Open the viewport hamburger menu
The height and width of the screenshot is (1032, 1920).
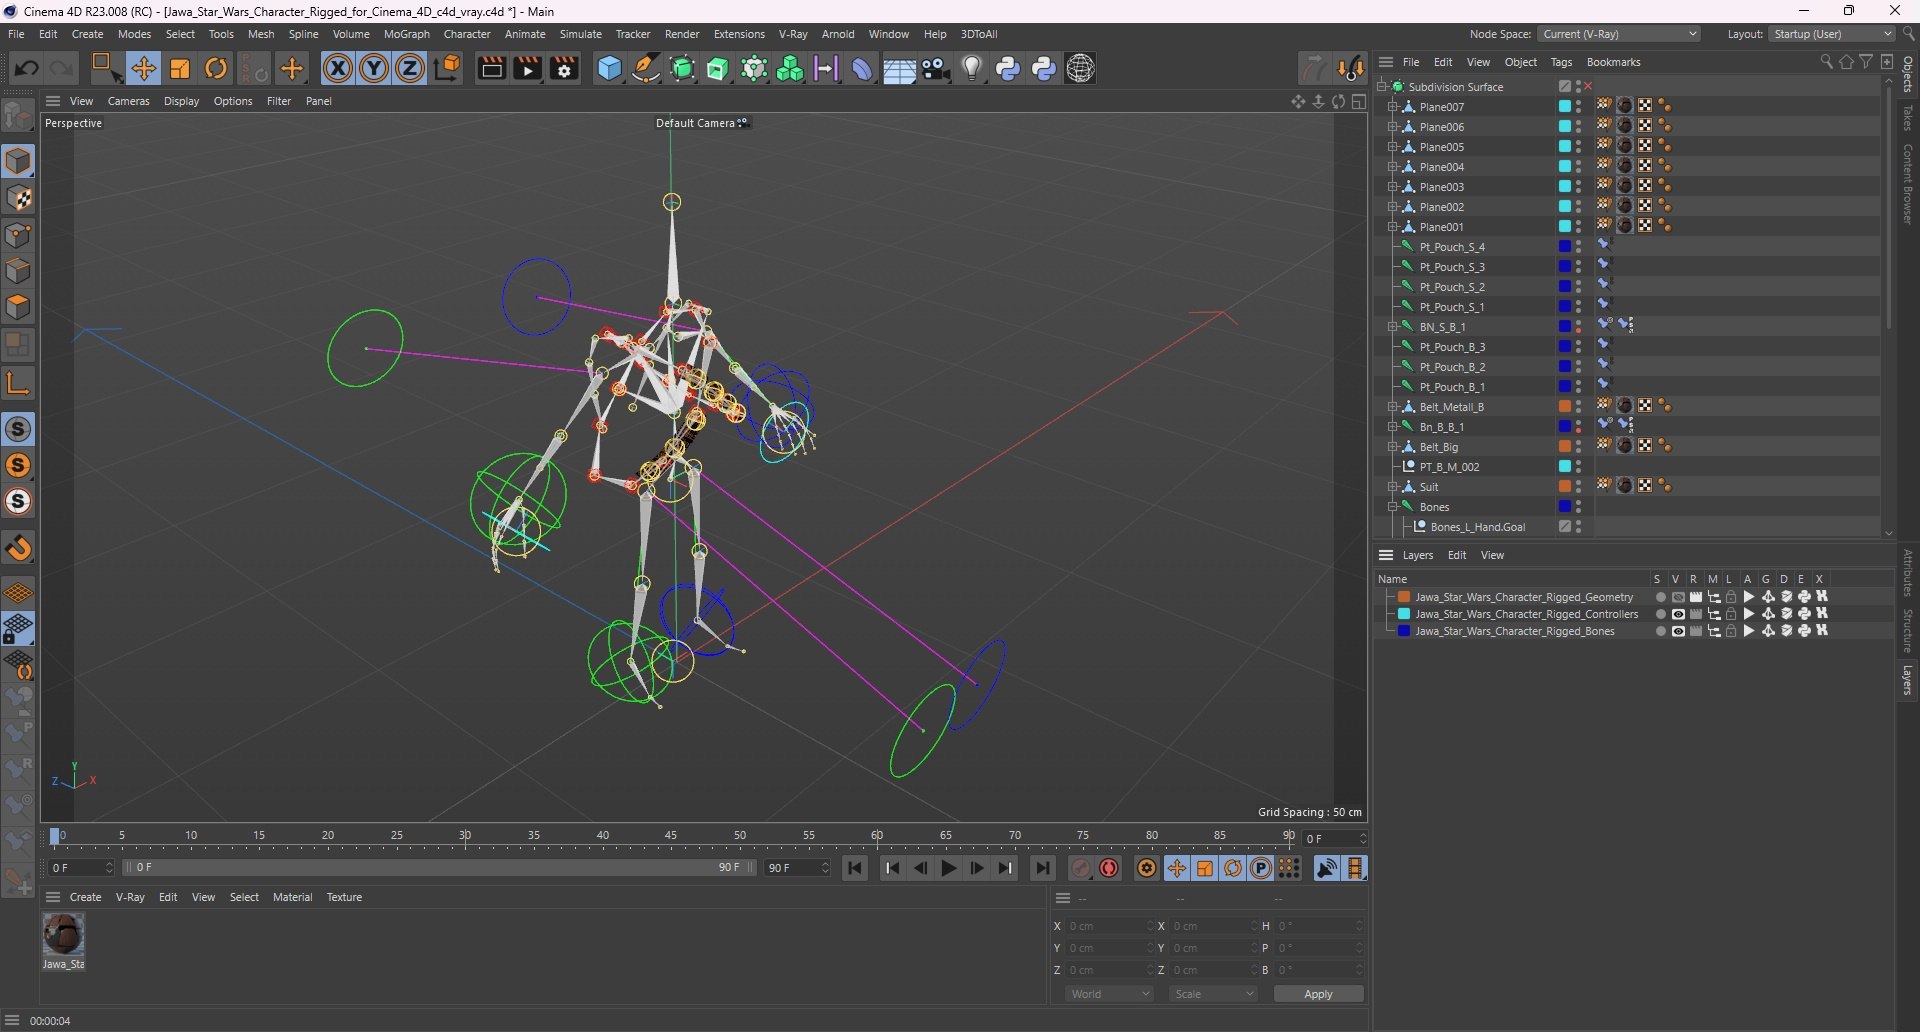53,101
